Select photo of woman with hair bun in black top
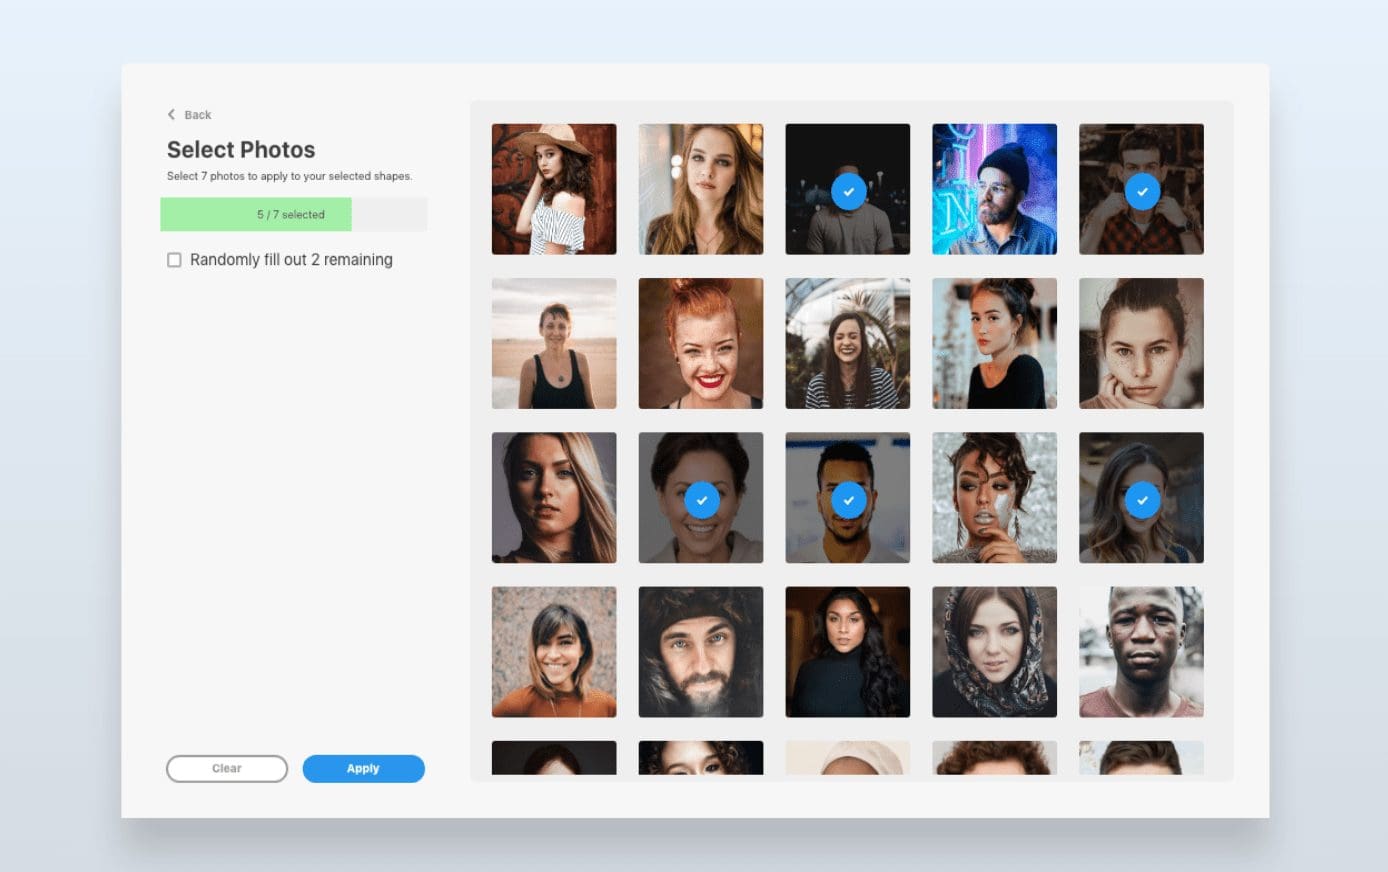 [994, 343]
